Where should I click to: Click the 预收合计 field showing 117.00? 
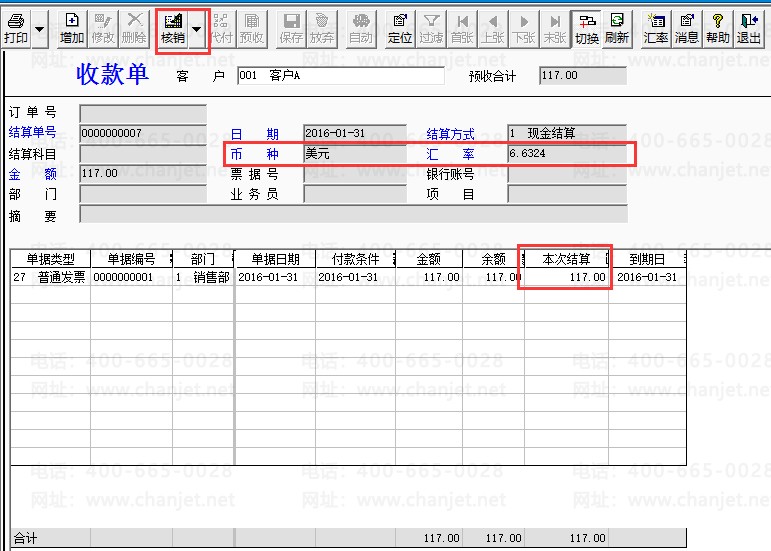click(583, 76)
